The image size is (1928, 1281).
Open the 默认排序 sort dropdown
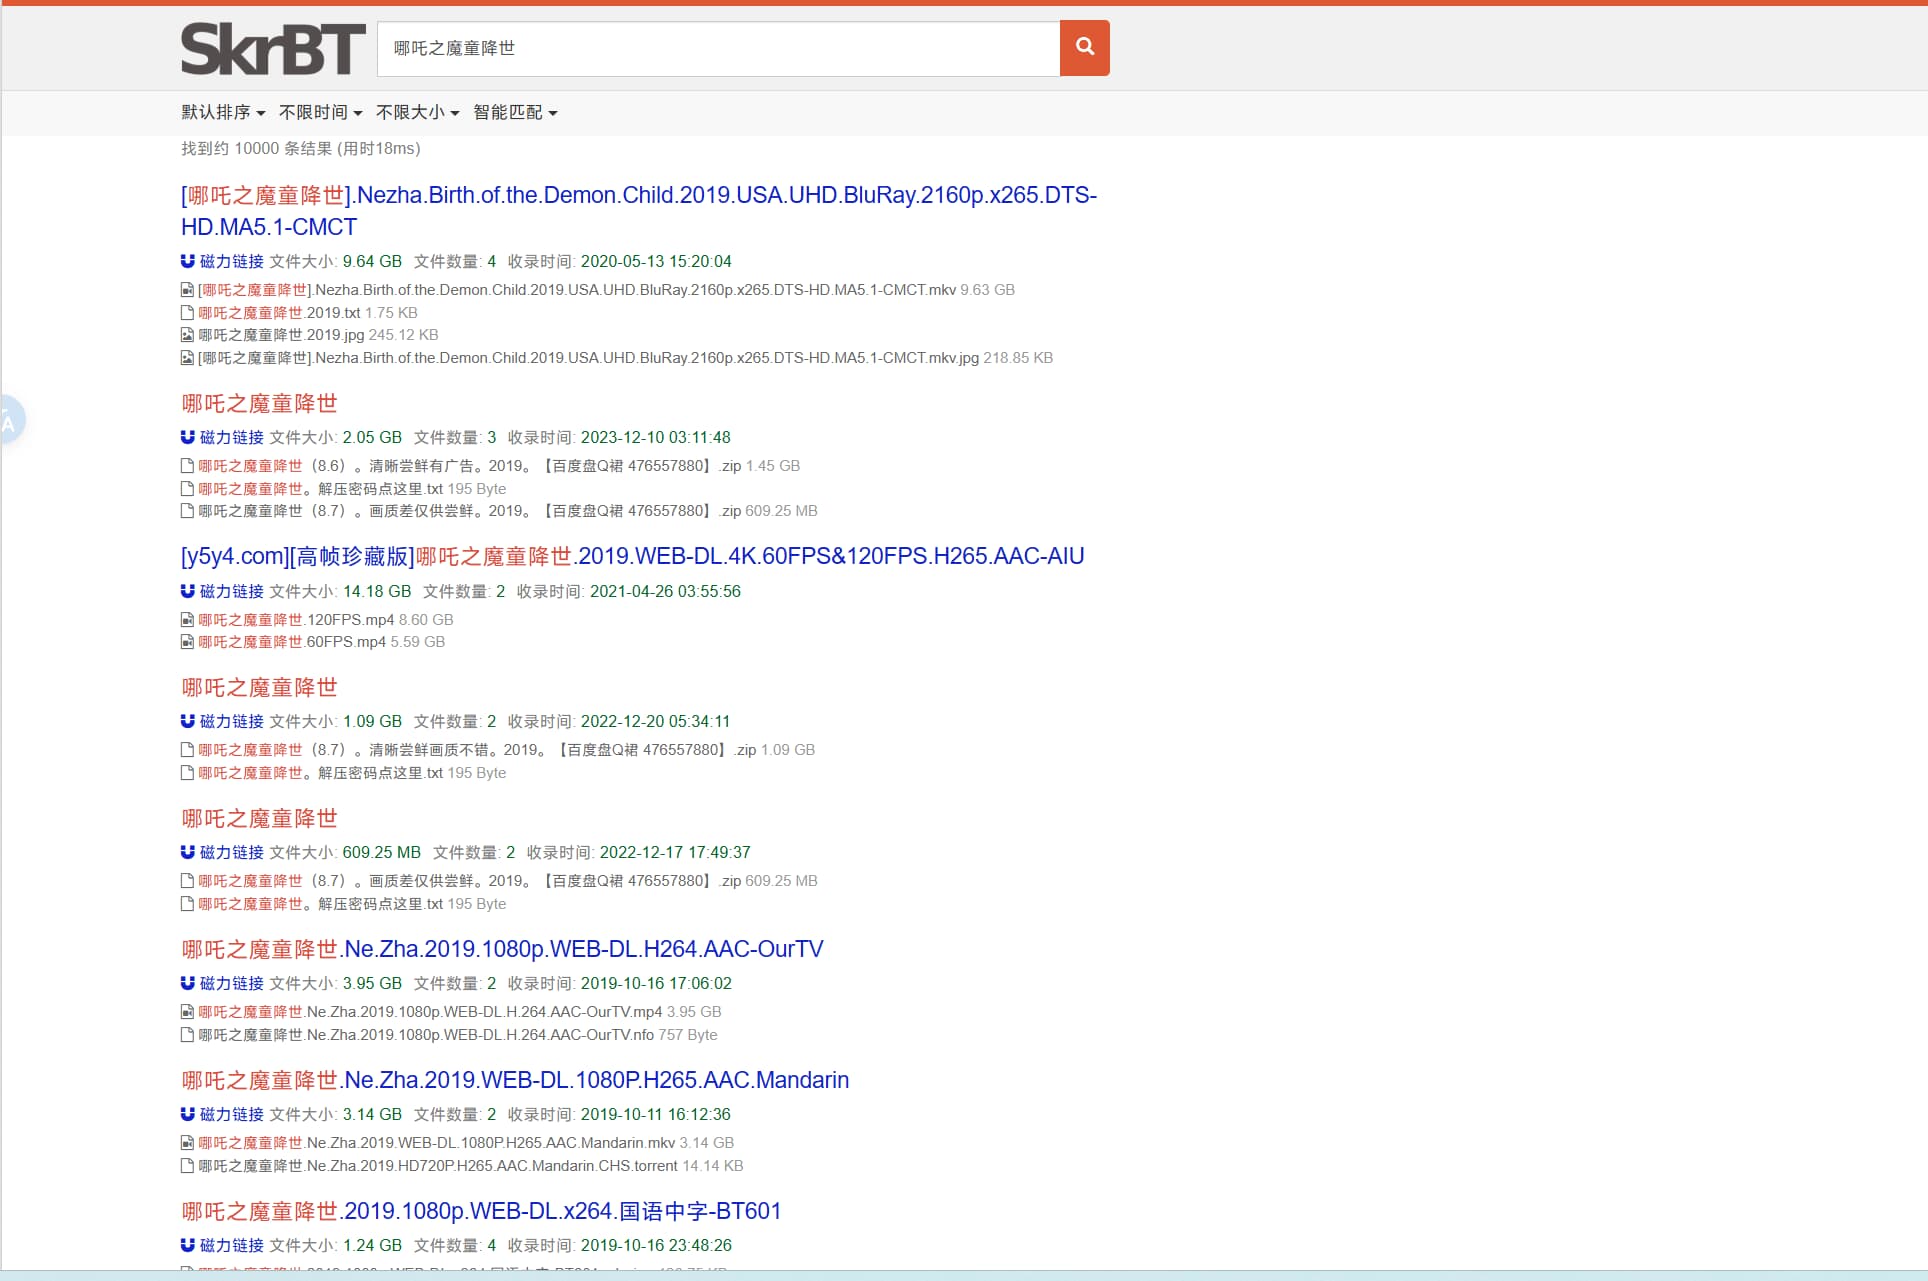(x=223, y=112)
